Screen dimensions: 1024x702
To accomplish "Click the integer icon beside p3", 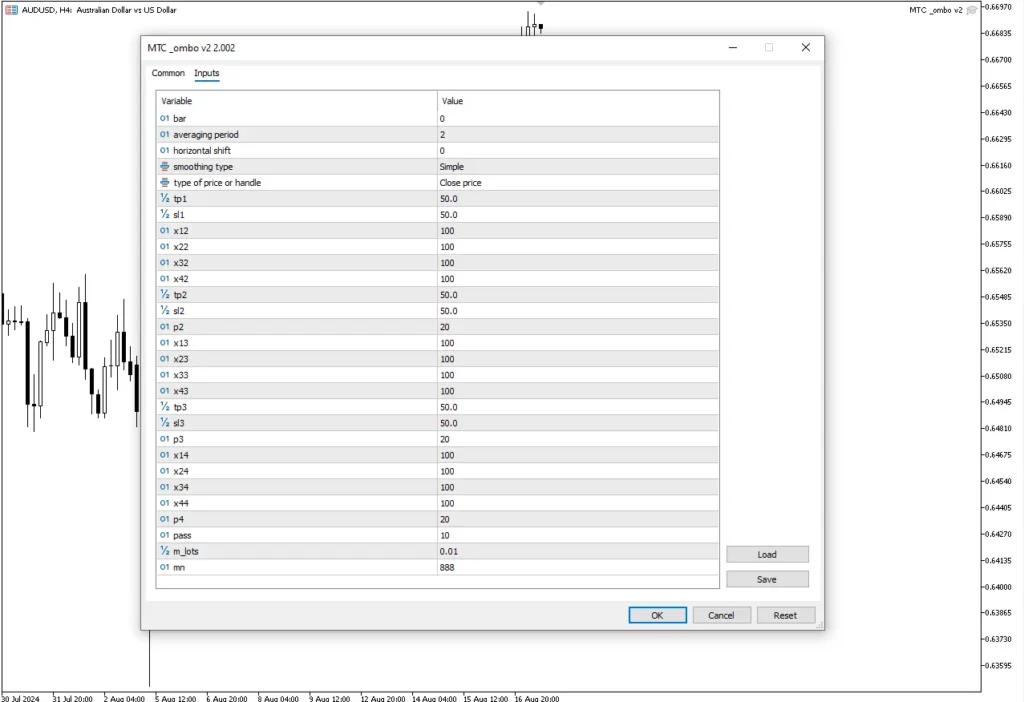I will click(165, 439).
